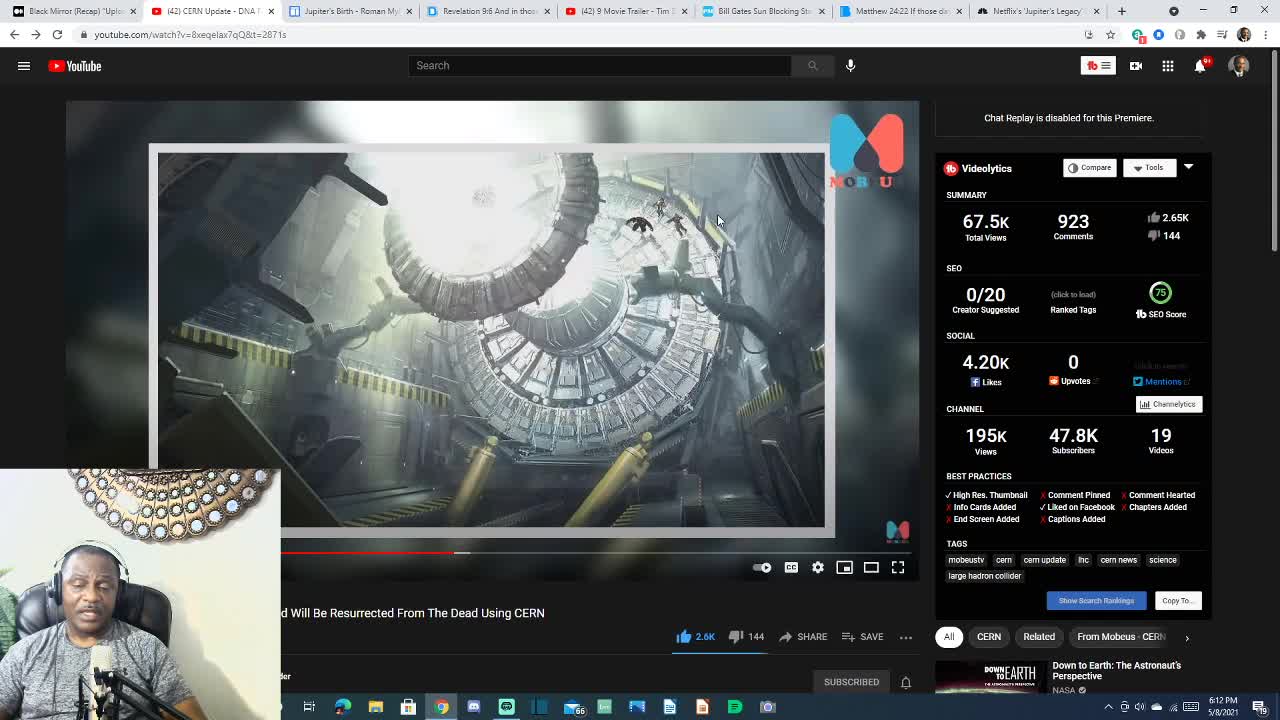Click Show Search Rankings button
This screenshot has height=720, width=1280.
tap(1096, 601)
